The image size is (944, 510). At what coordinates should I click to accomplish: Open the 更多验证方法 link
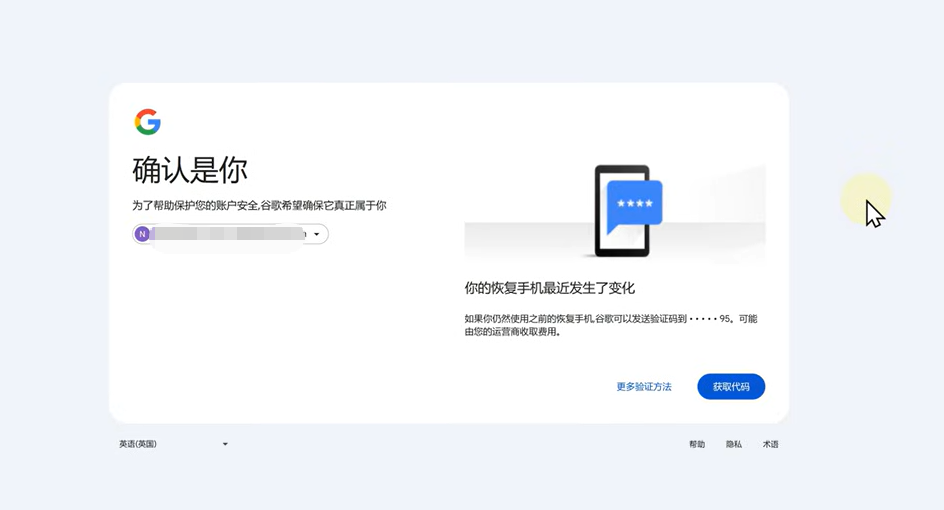pyautogui.click(x=643, y=387)
